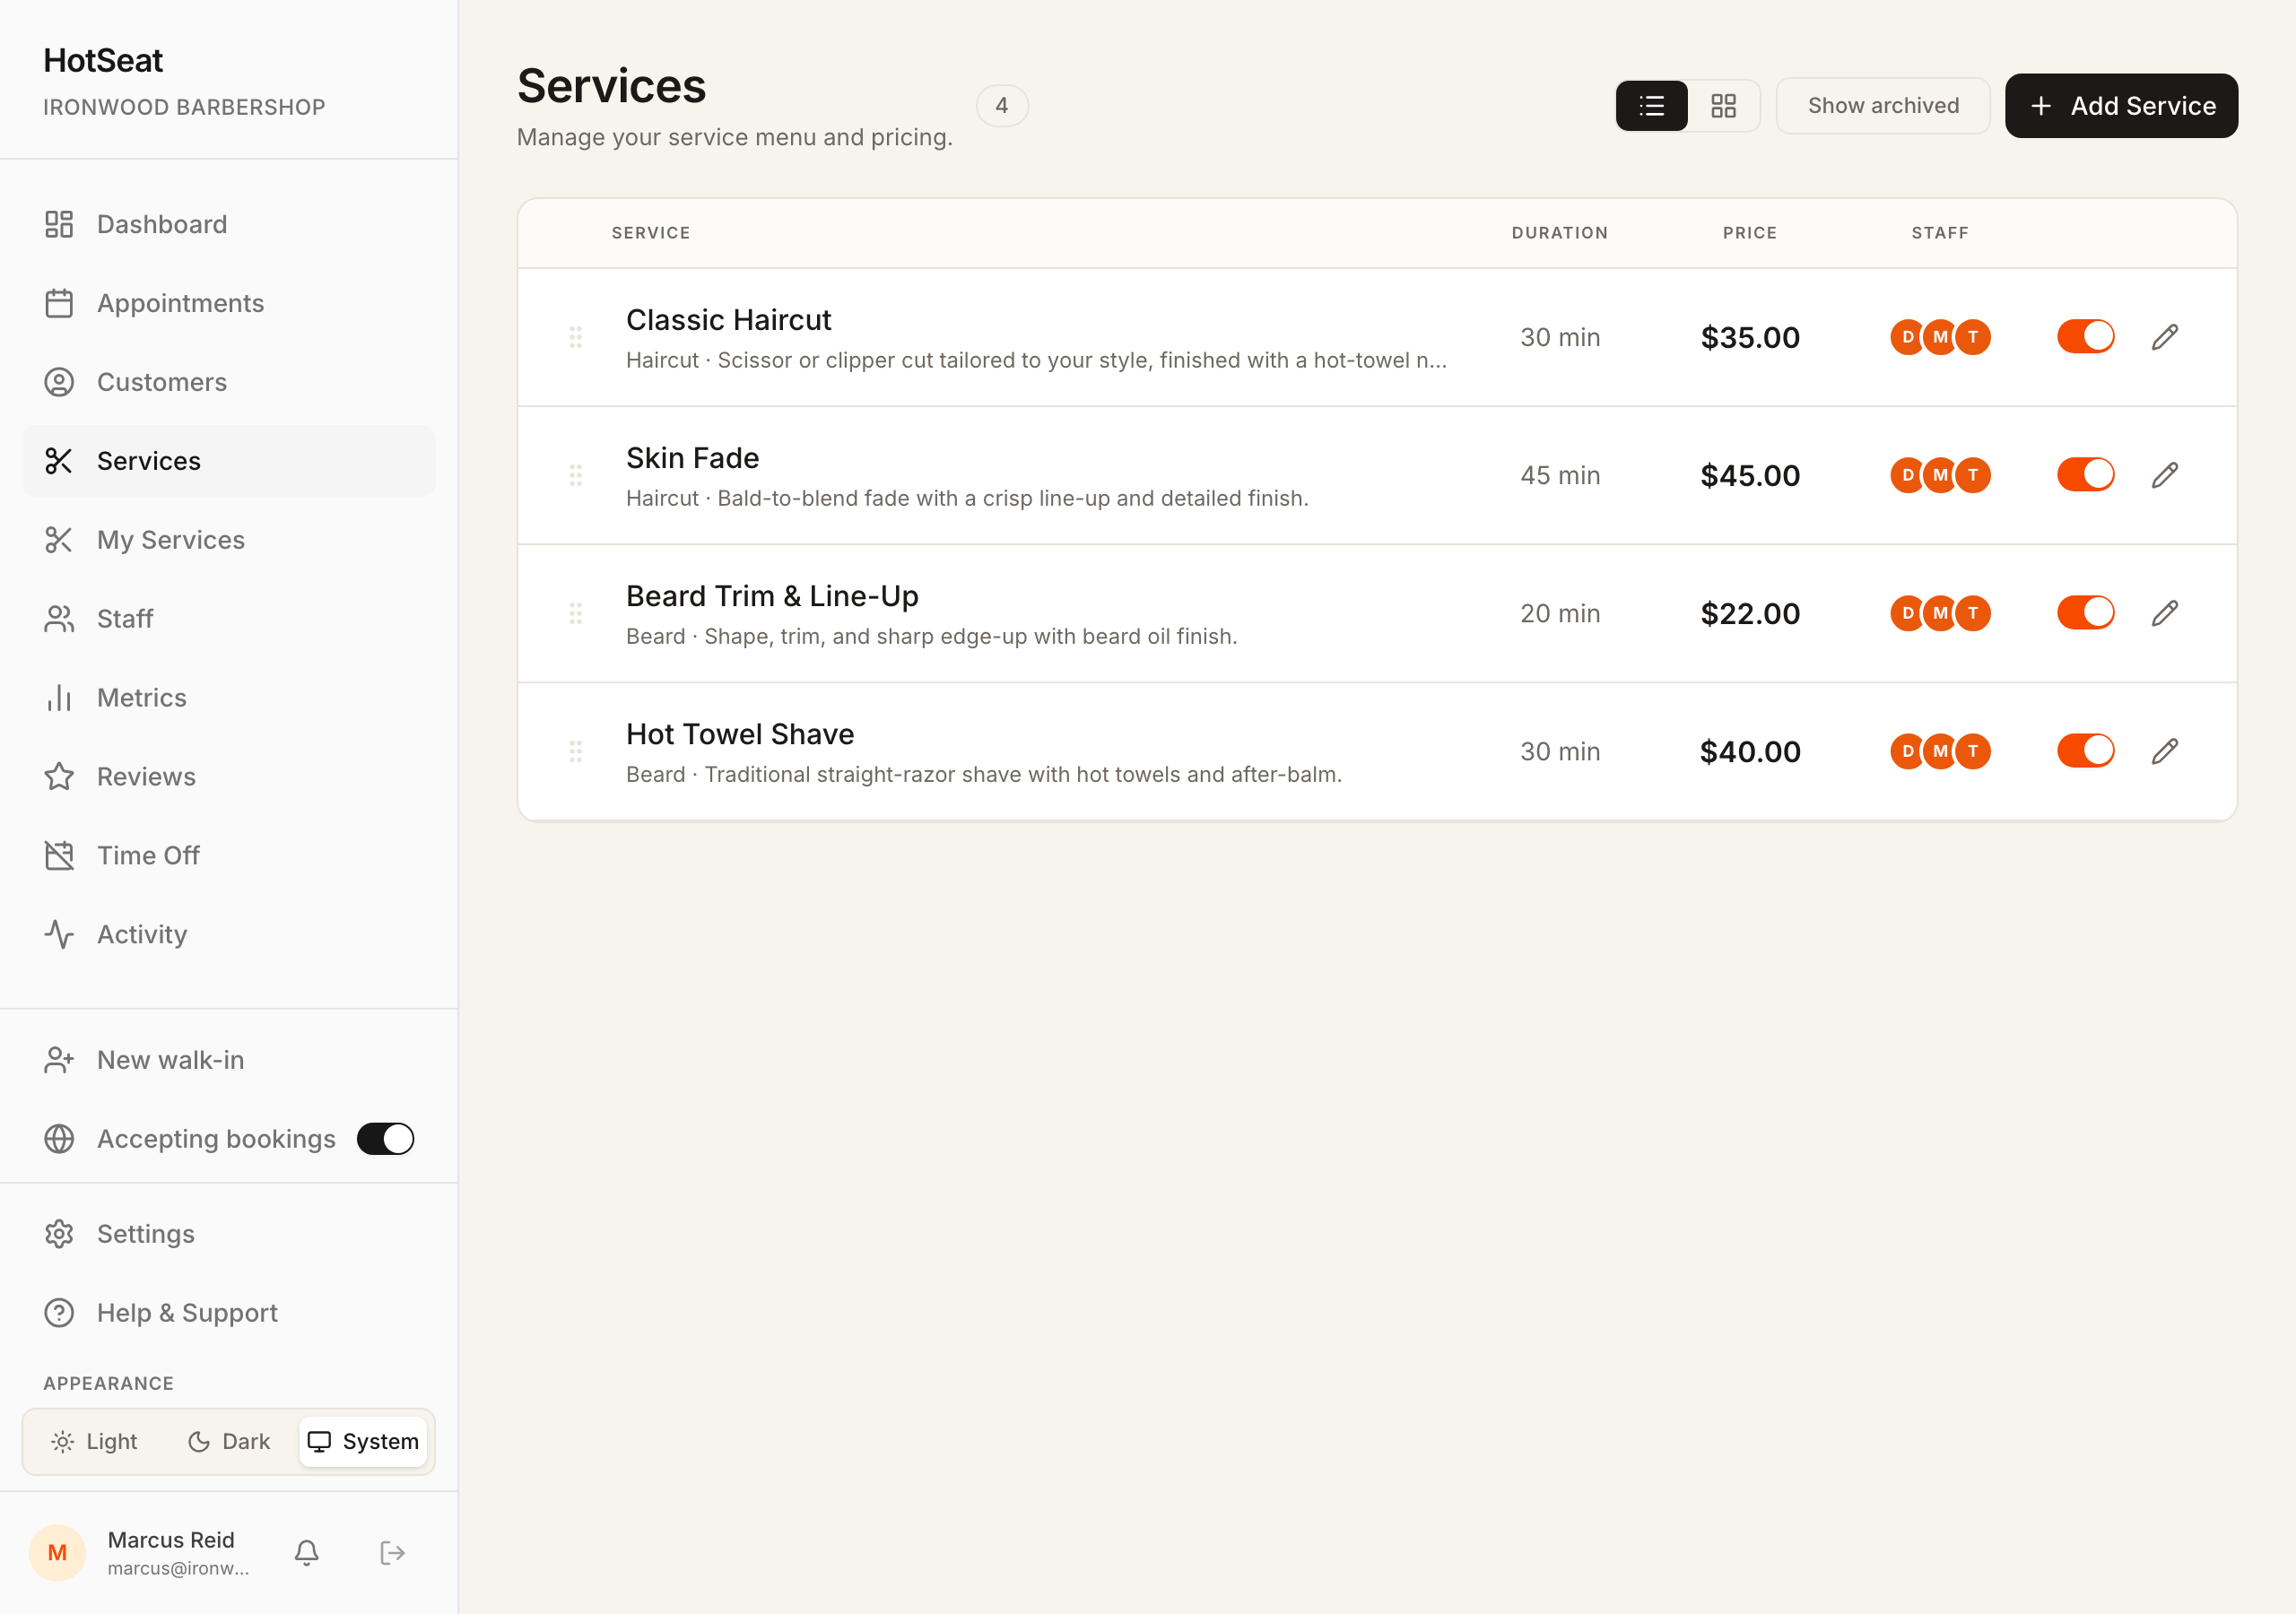
Task: Open Reviews from the sidebar
Action: (228, 777)
